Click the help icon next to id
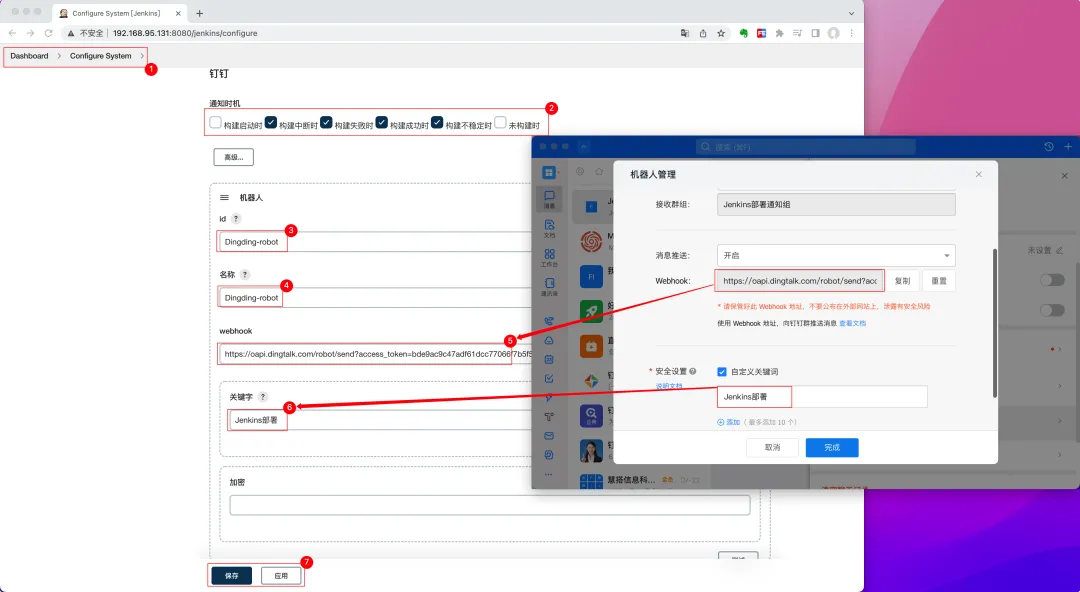The width and height of the screenshot is (1080, 592). pos(236,218)
